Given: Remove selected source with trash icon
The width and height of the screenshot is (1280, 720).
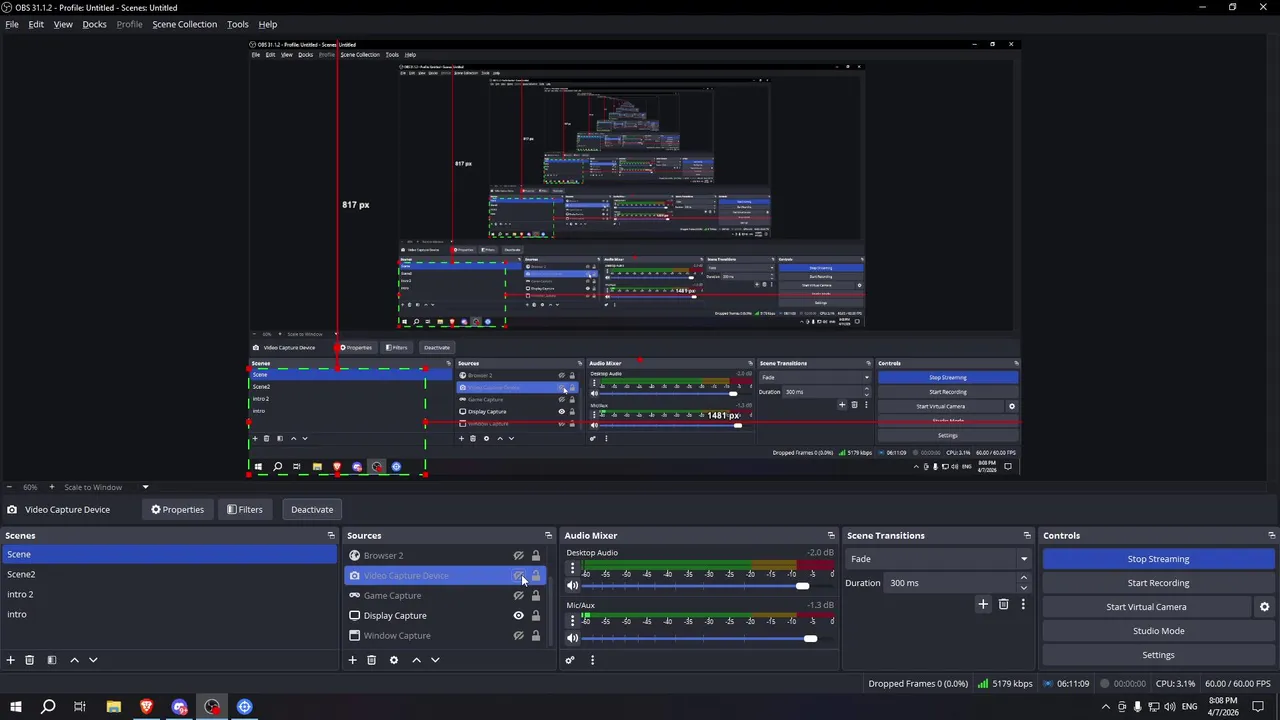Looking at the screenshot, I should [x=371, y=660].
